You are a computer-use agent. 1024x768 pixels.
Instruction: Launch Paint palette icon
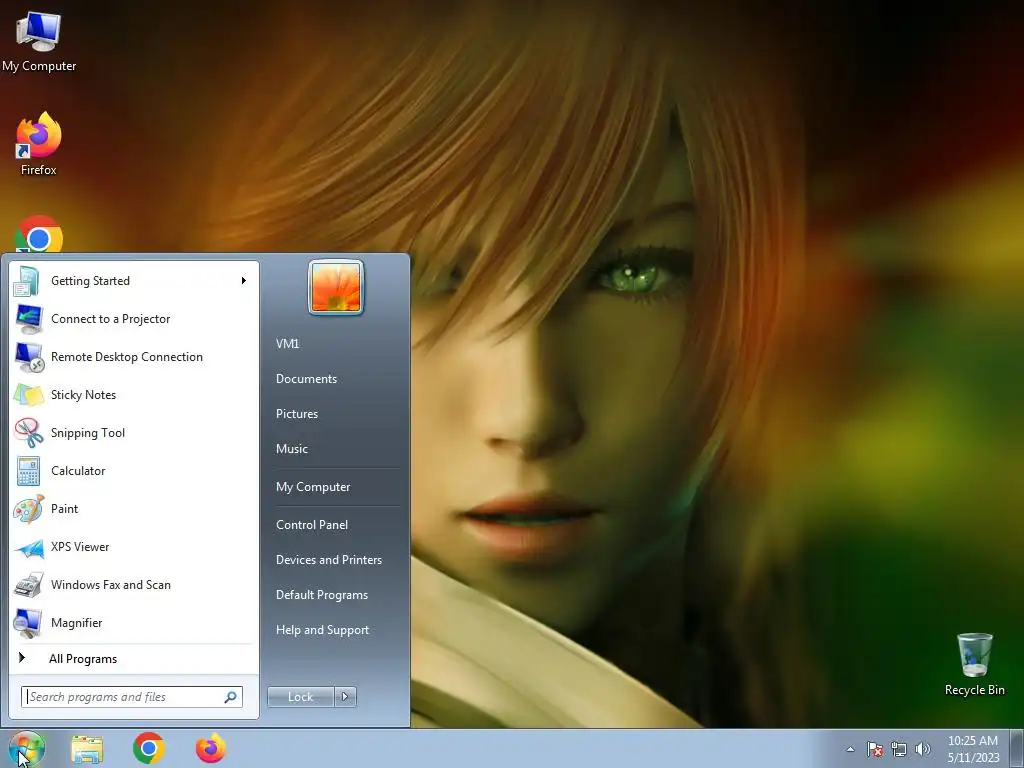(27, 509)
